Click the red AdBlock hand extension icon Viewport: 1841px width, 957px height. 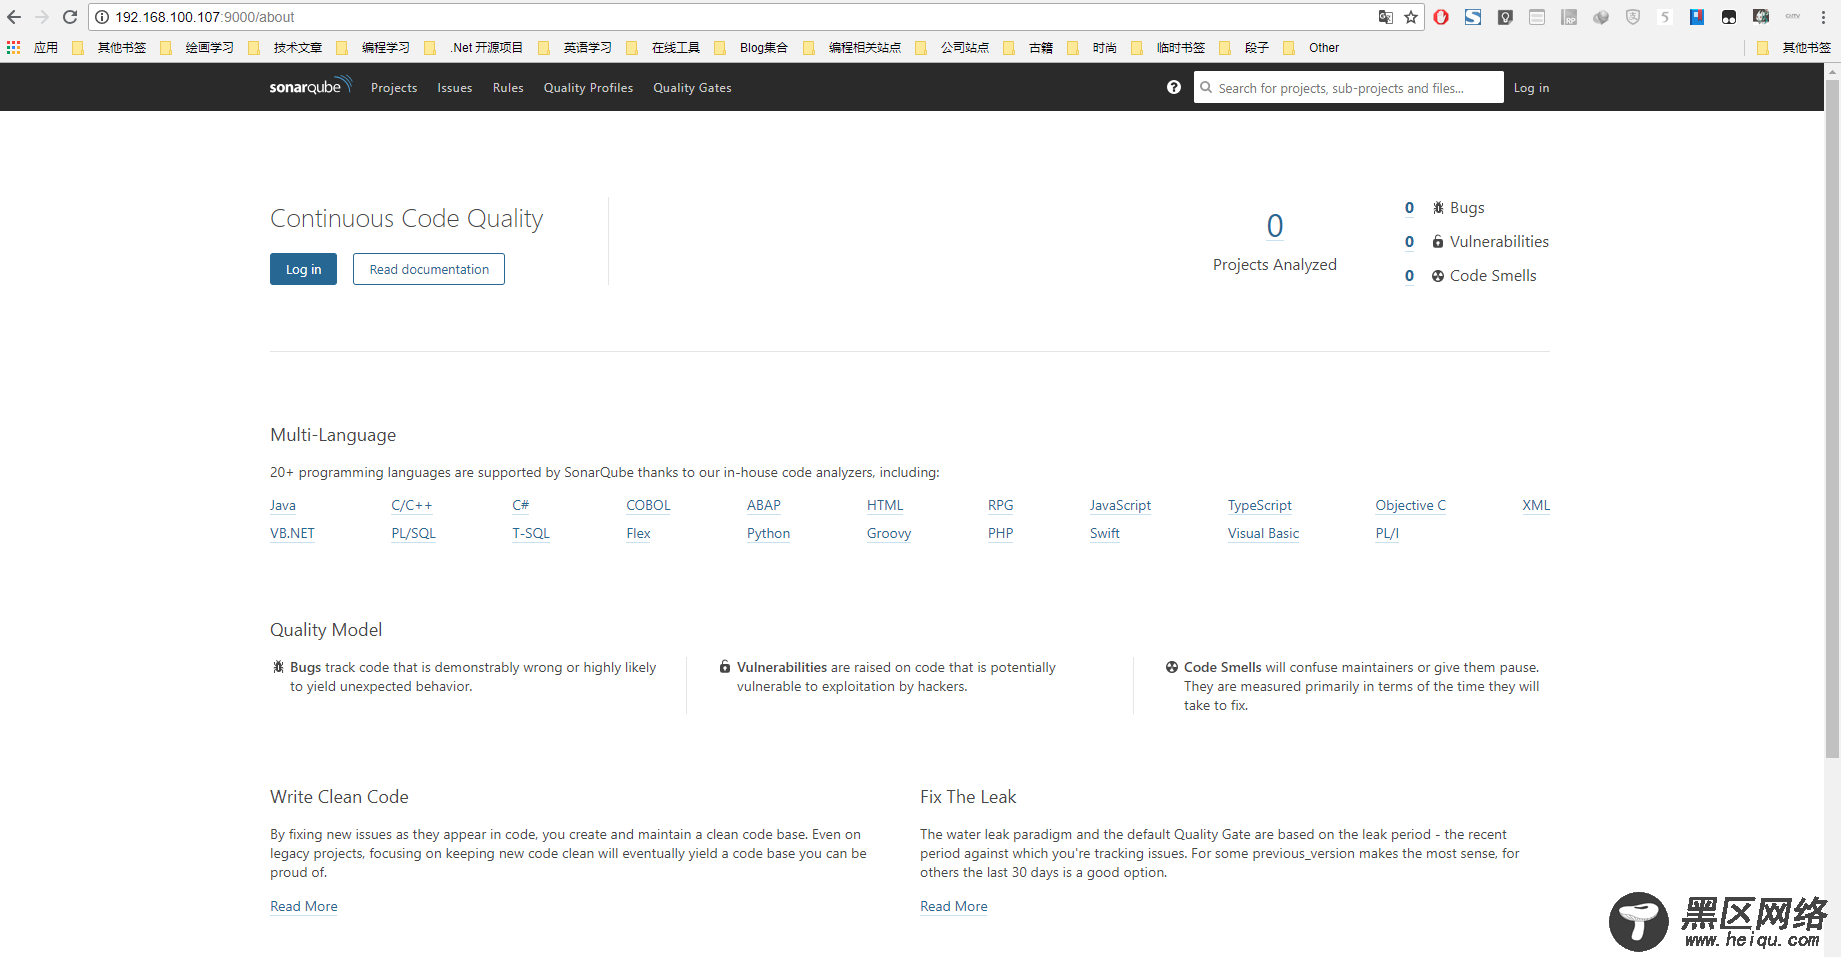pos(1441,17)
